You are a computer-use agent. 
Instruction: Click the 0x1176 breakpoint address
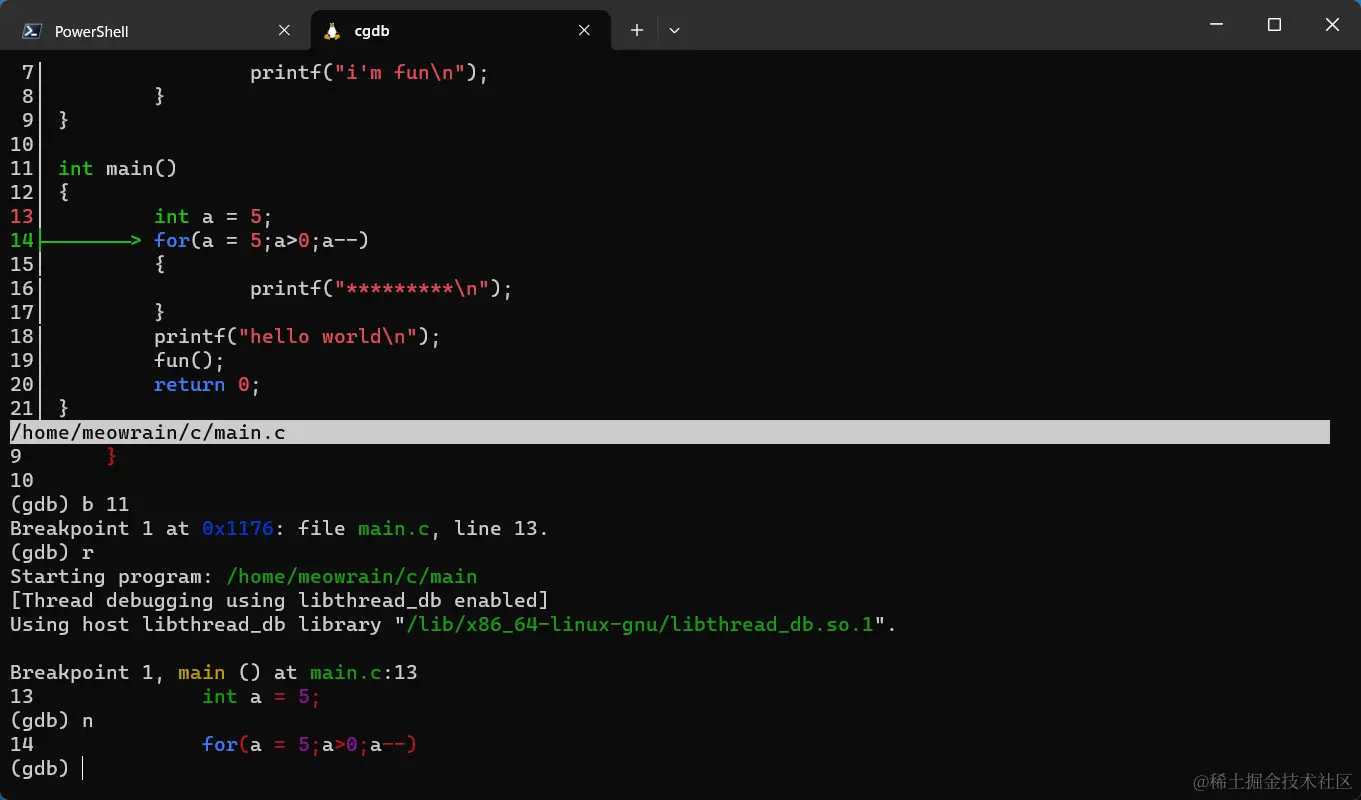[x=237, y=528]
